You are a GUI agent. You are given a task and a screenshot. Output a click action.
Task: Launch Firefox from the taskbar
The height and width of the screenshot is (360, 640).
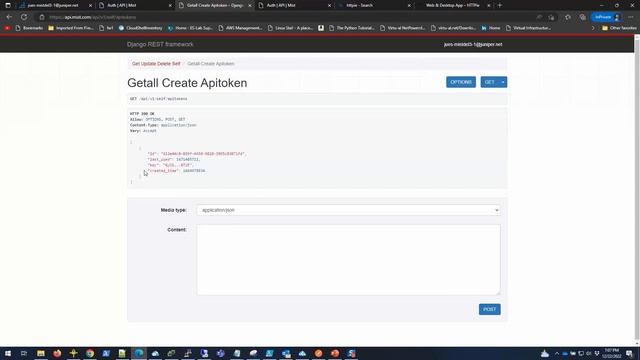[x=57, y=353]
